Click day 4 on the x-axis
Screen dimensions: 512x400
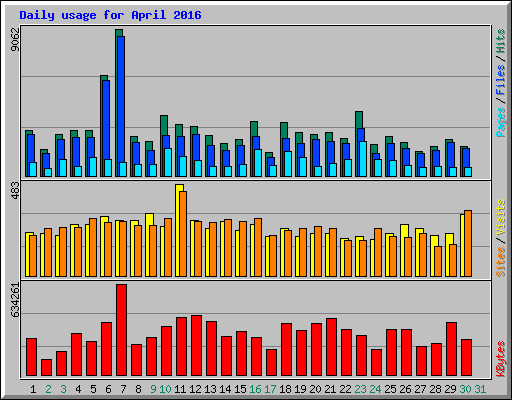[78, 389]
